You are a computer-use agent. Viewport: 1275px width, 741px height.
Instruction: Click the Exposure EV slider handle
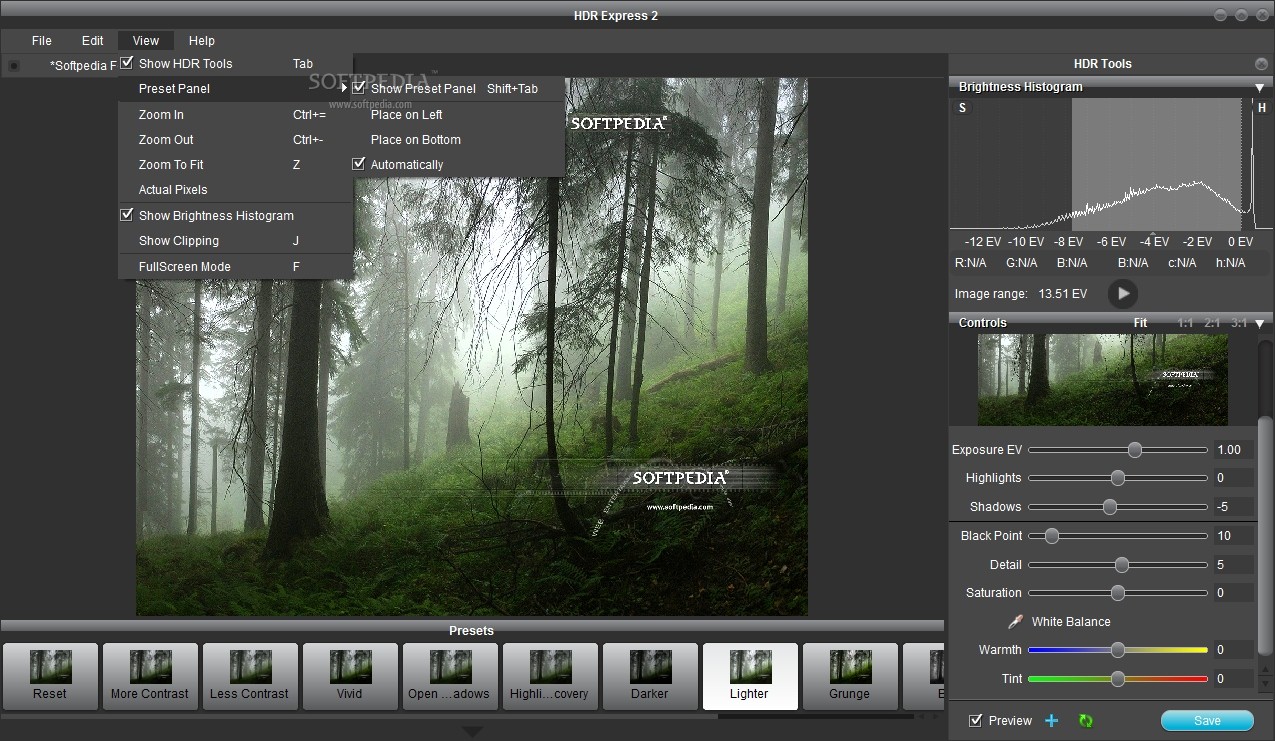[1134, 450]
